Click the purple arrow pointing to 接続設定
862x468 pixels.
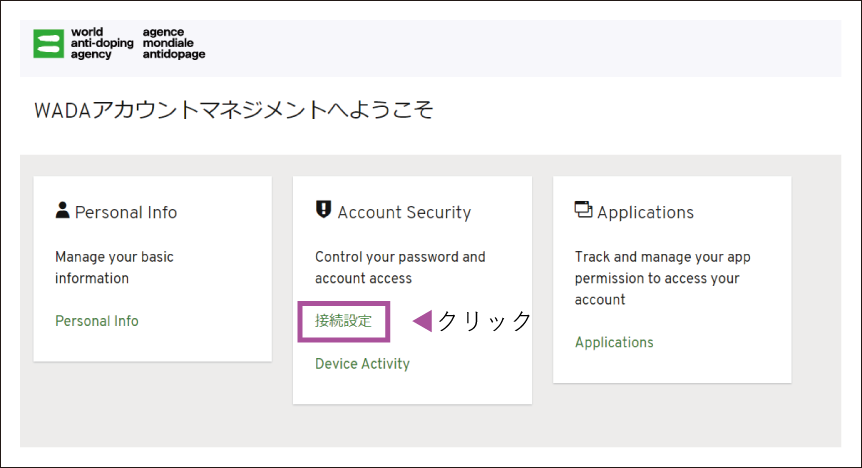point(422,321)
